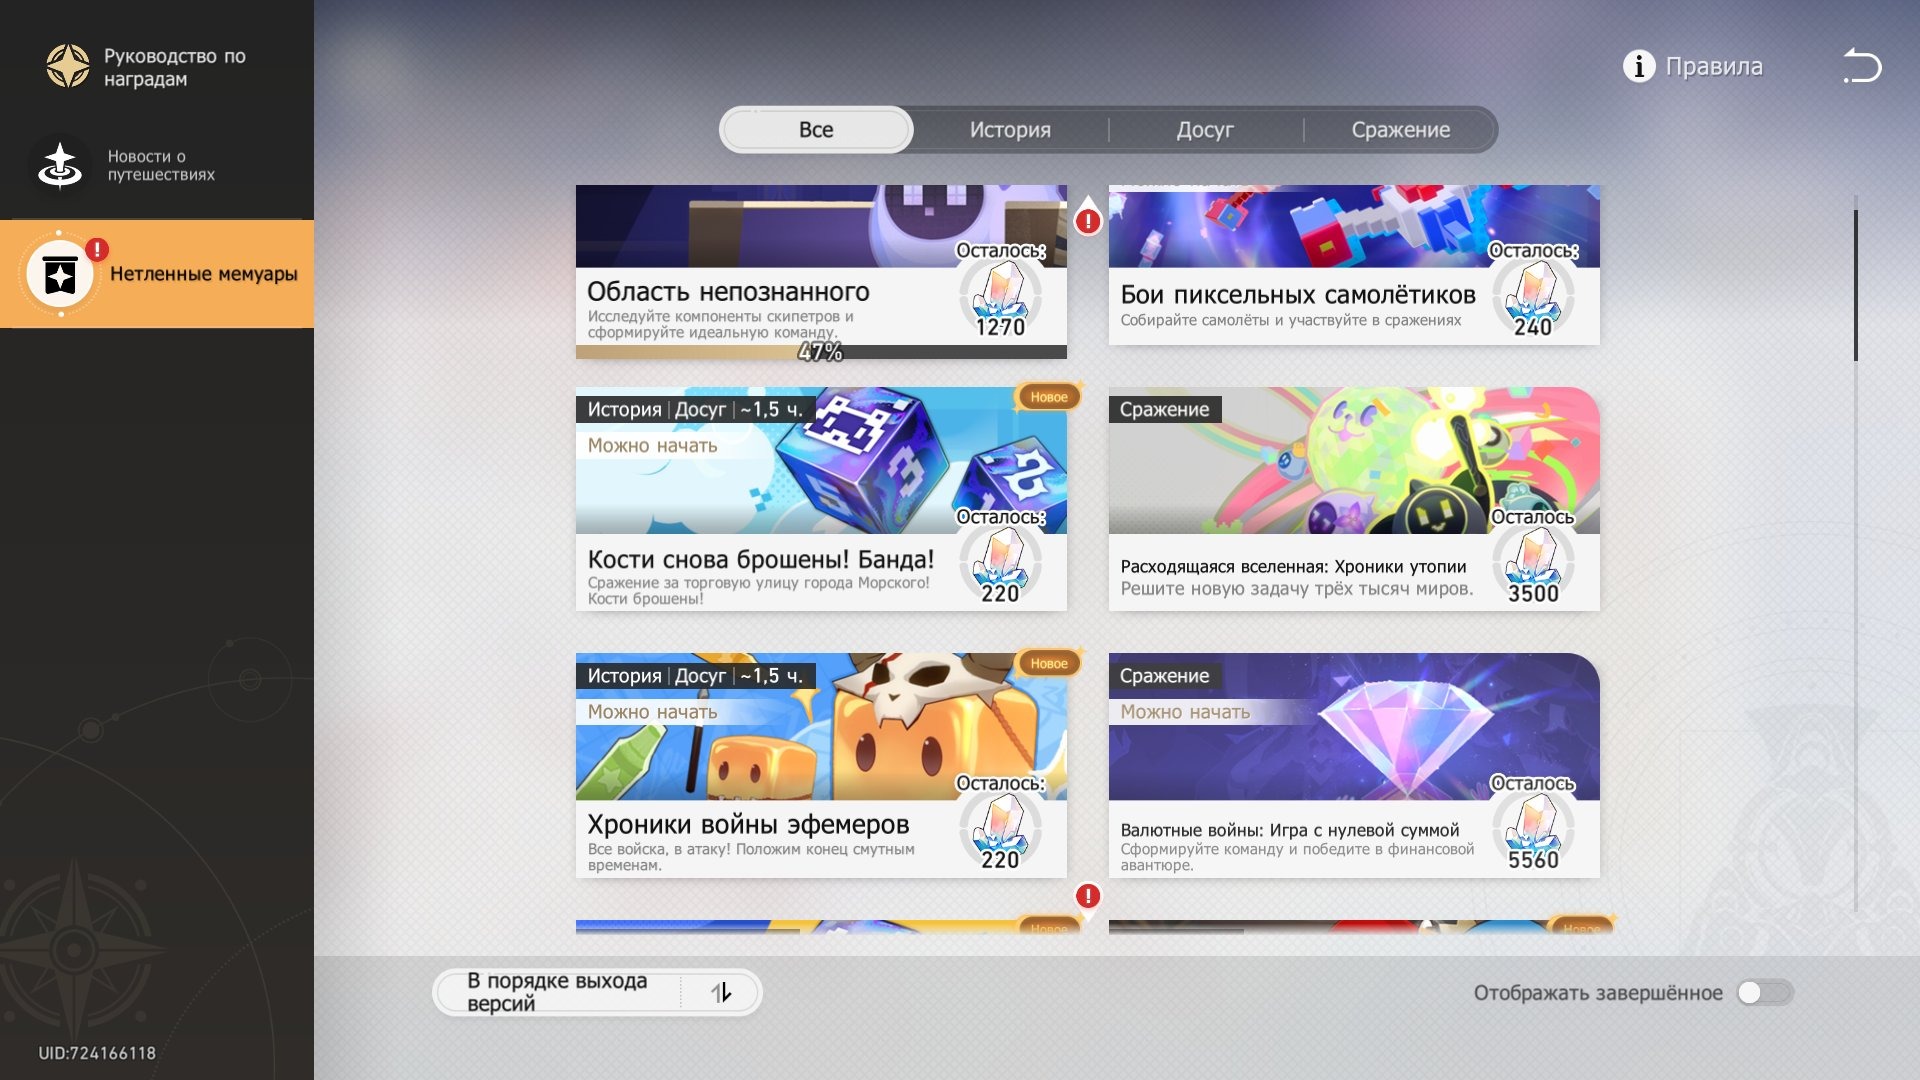Select Нетленные мемуары star icon
This screenshot has width=1920, height=1080.
click(x=60, y=274)
